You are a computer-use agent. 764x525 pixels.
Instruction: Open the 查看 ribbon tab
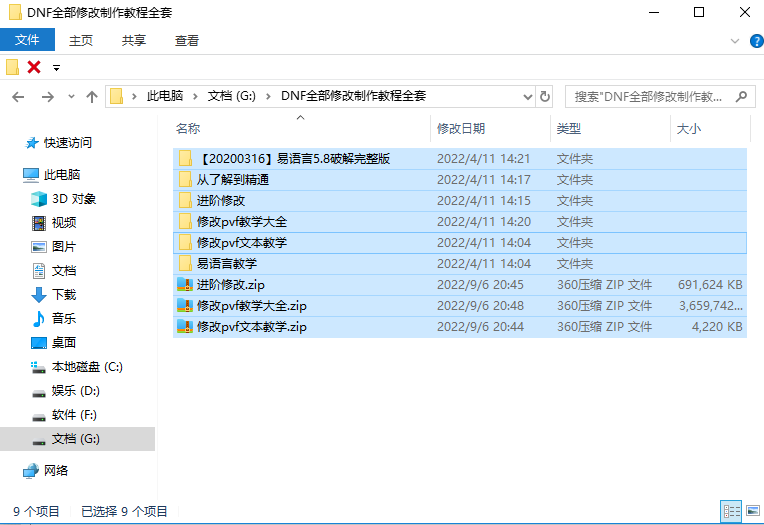click(187, 40)
